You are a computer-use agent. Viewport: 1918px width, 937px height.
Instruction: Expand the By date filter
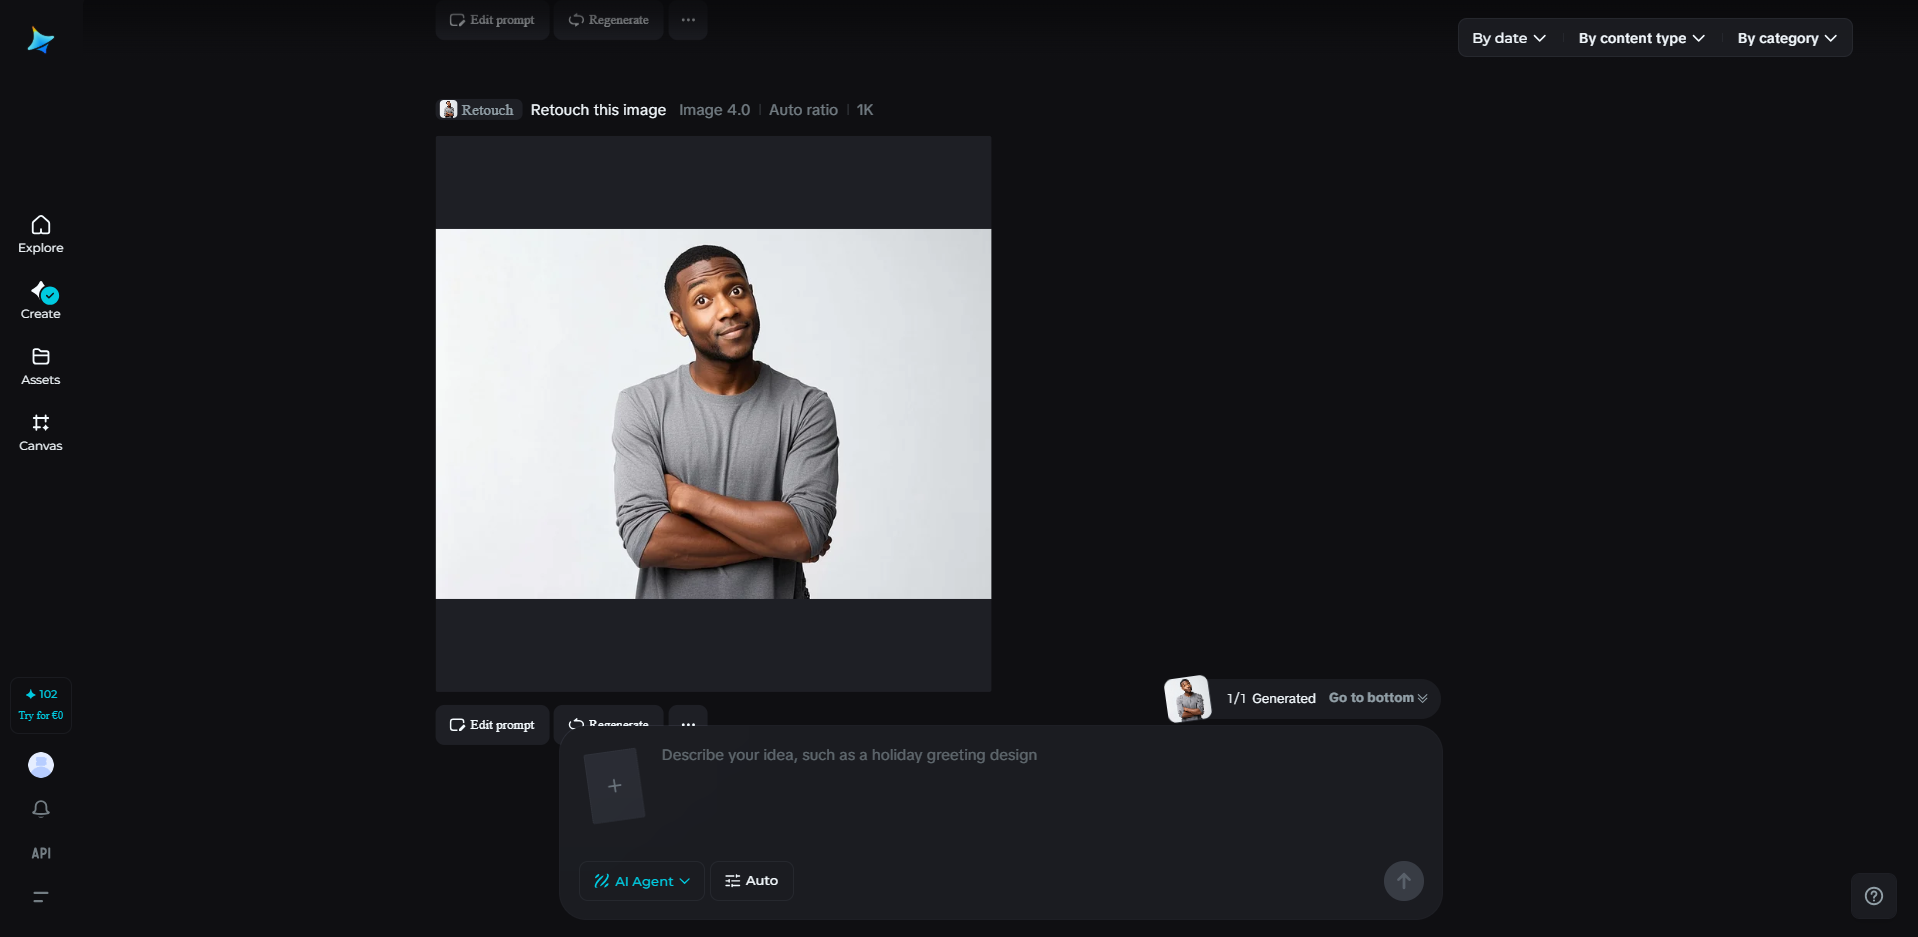coord(1509,38)
